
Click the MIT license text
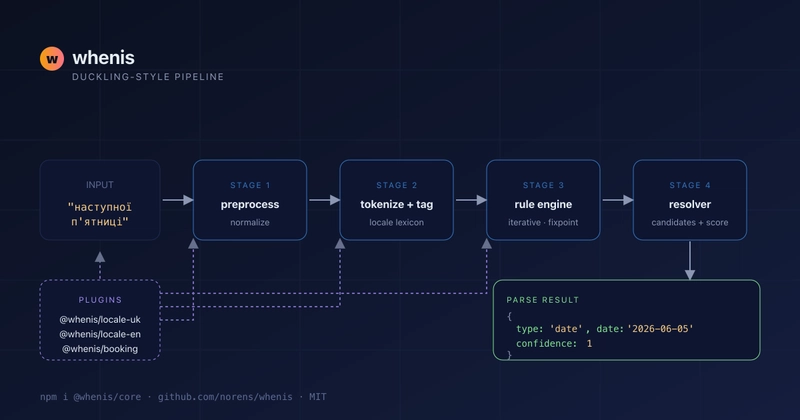click(x=317, y=397)
